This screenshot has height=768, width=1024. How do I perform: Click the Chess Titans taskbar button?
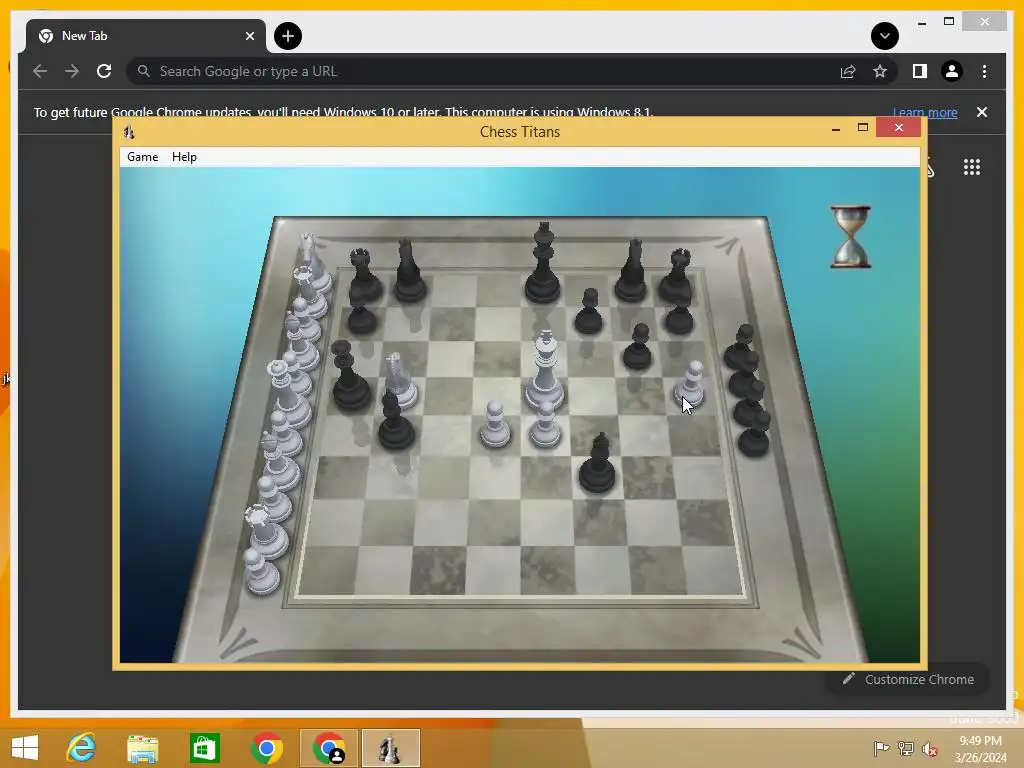point(391,748)
